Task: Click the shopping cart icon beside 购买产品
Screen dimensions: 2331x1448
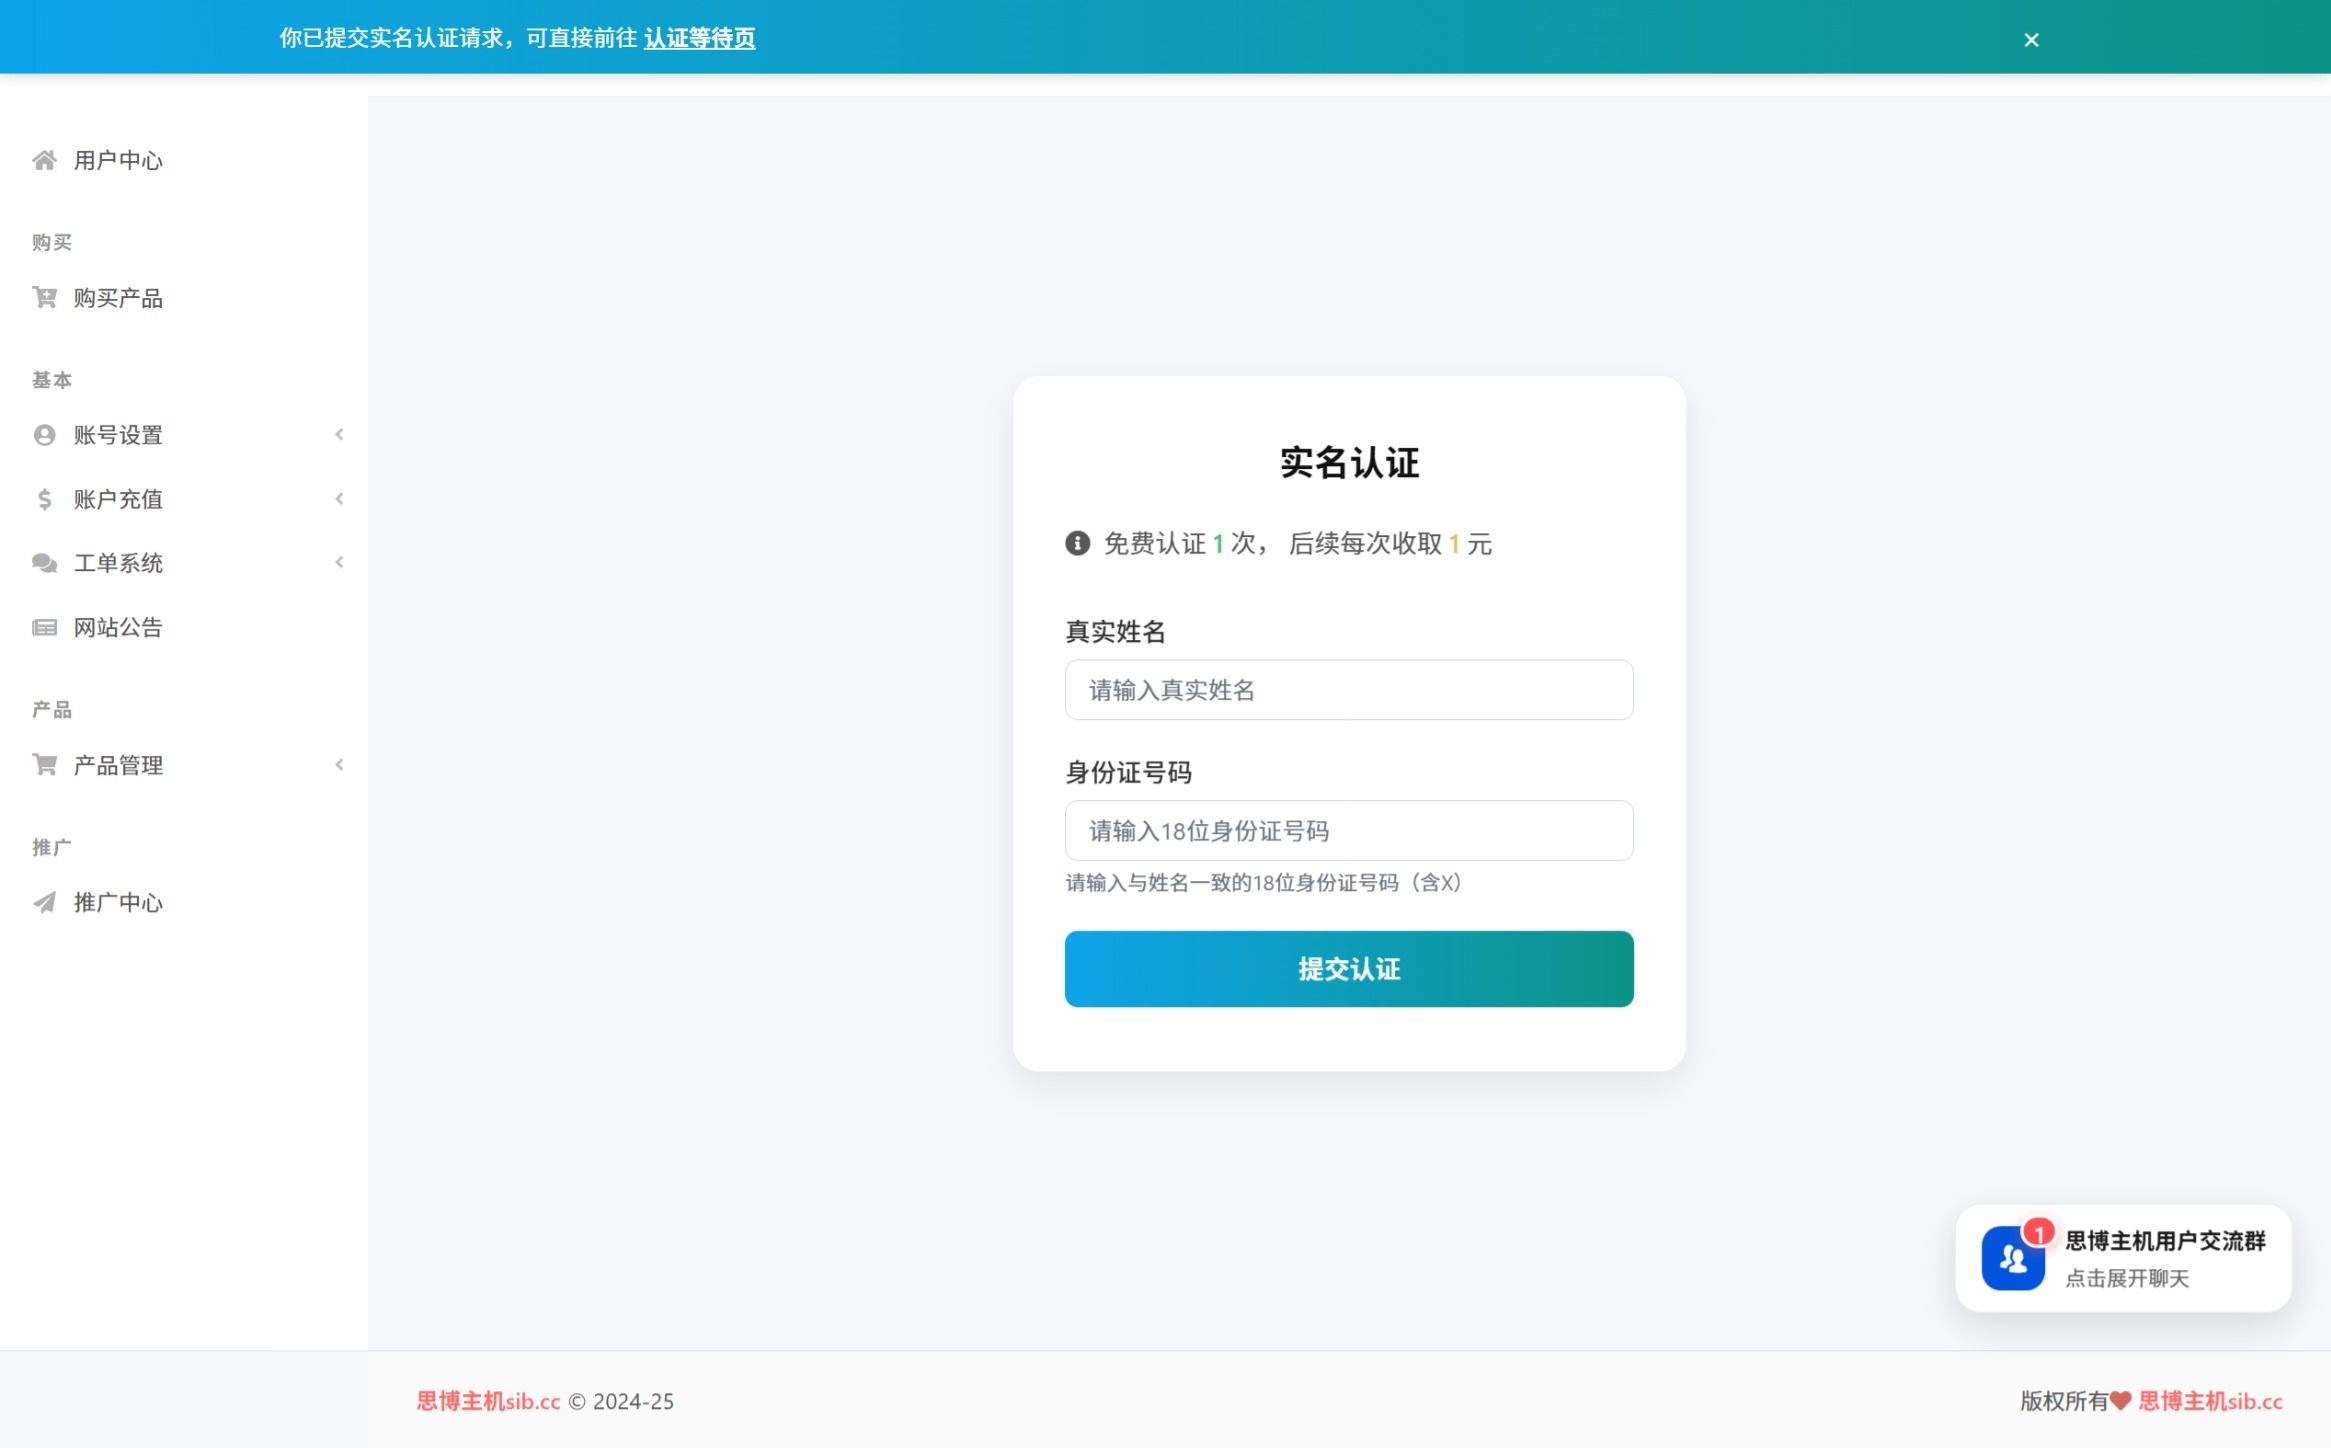Action: 44,298
